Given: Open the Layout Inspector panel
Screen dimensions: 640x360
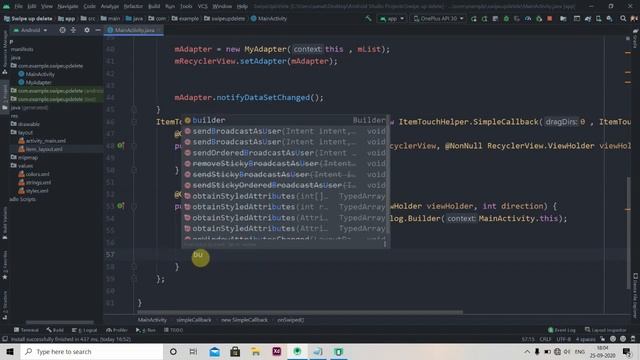Looking at the screenshot, I should click(x=606, y=330).
